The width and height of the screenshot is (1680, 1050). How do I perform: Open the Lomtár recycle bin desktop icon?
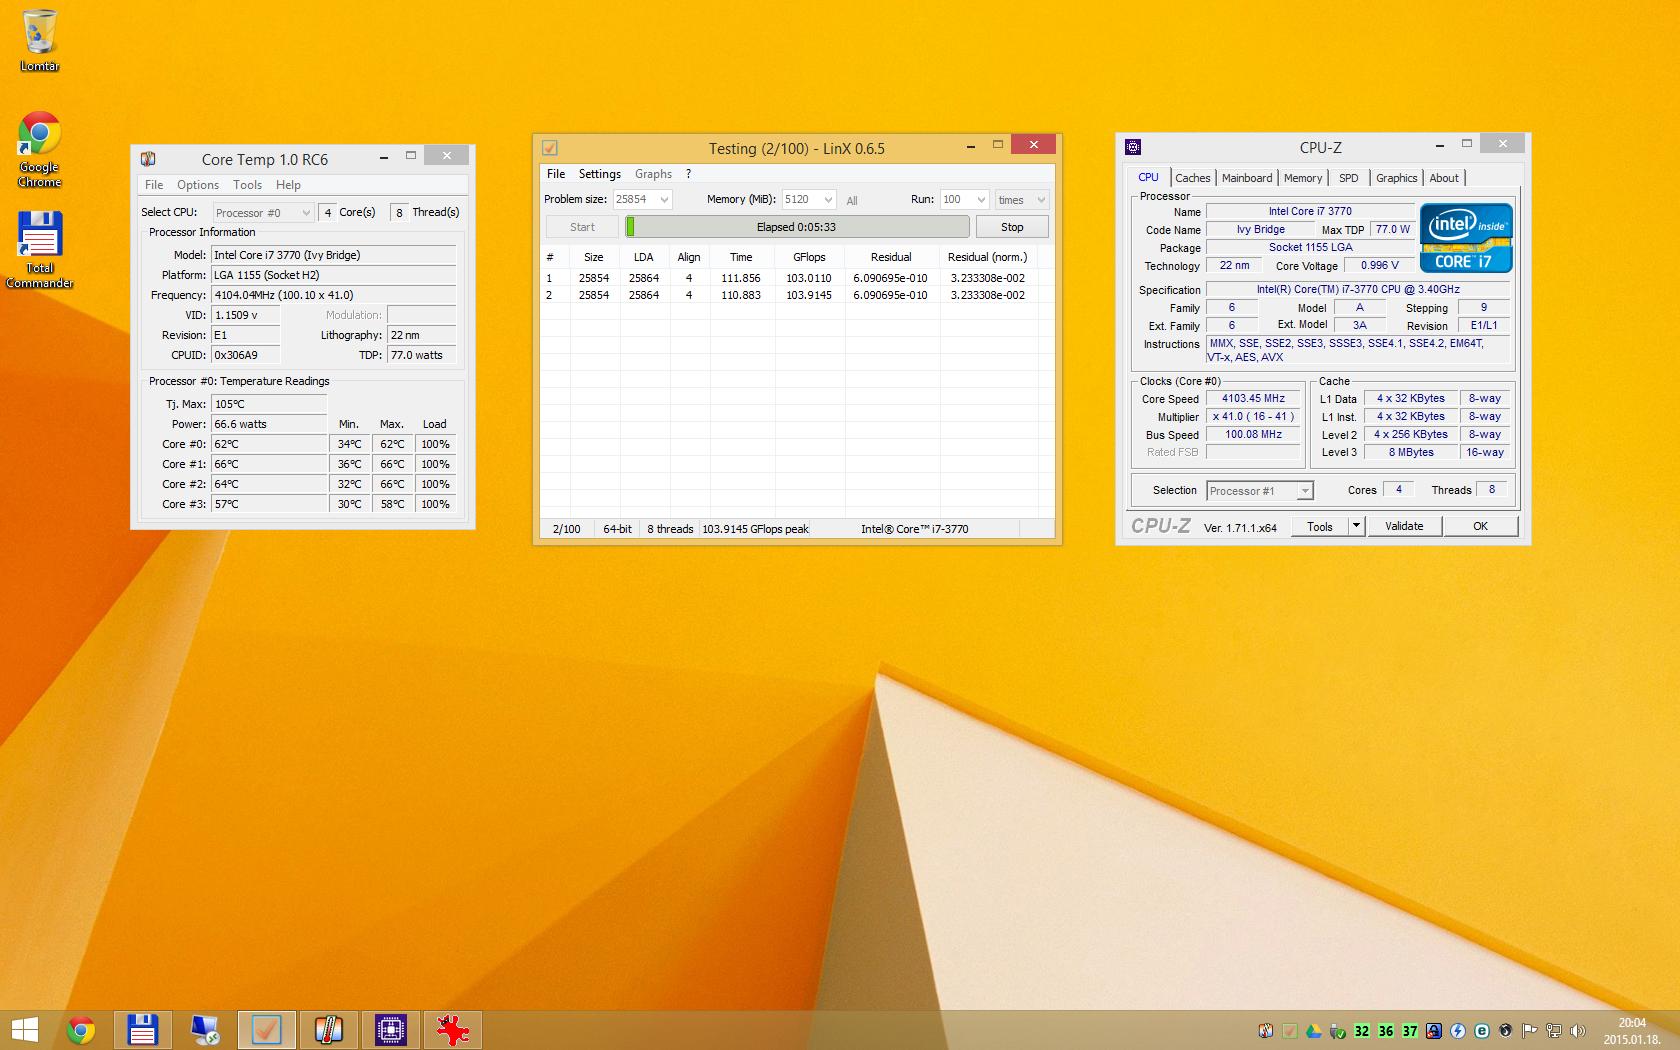click(x=39, y=40)
